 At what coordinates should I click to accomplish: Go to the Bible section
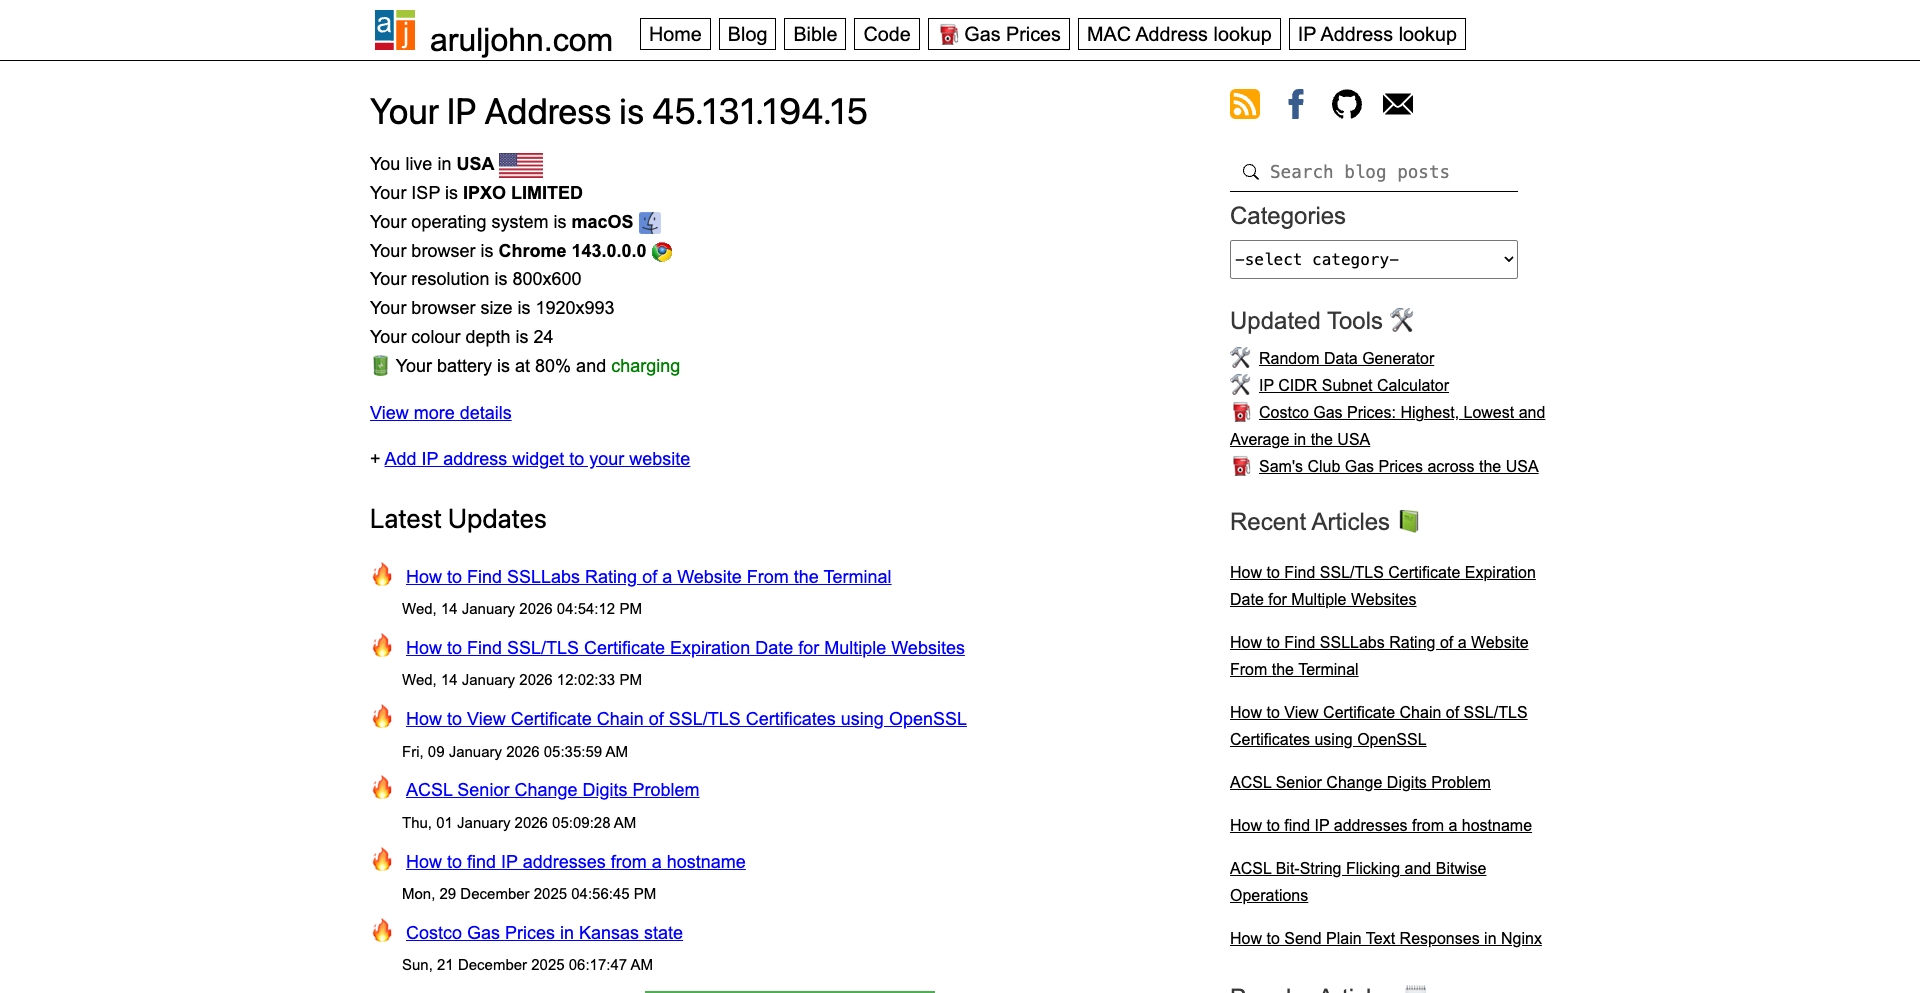(x=814, y=33)
